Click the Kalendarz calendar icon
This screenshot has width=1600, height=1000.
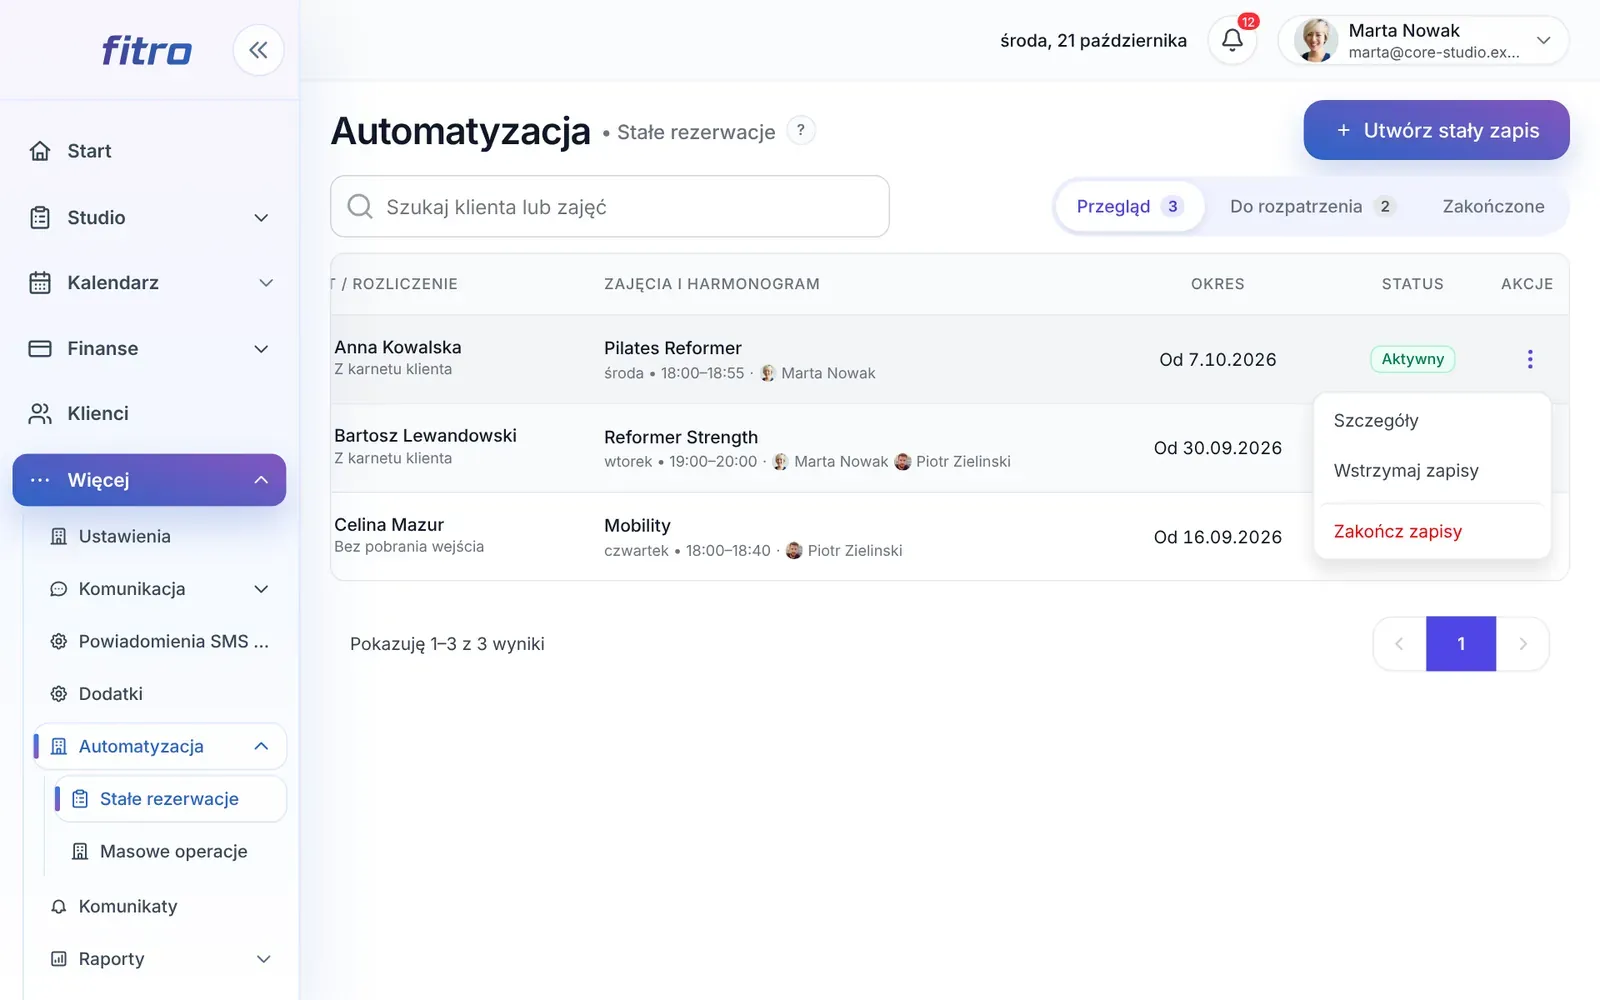(40, 283)
